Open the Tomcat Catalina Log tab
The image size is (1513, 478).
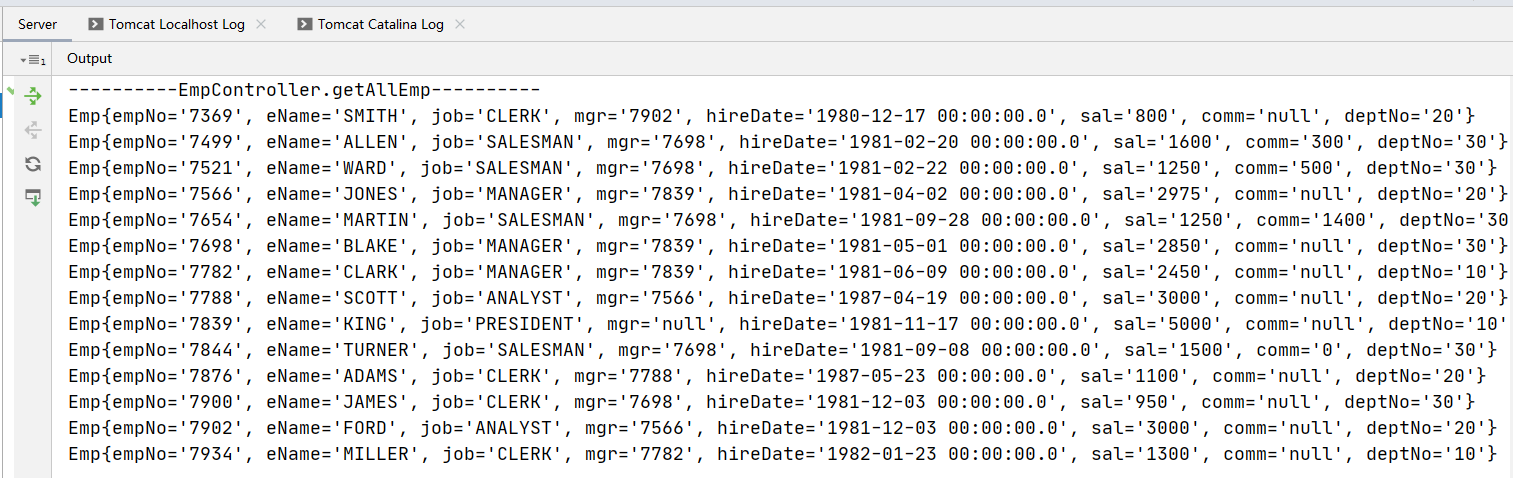coord(381,24)
